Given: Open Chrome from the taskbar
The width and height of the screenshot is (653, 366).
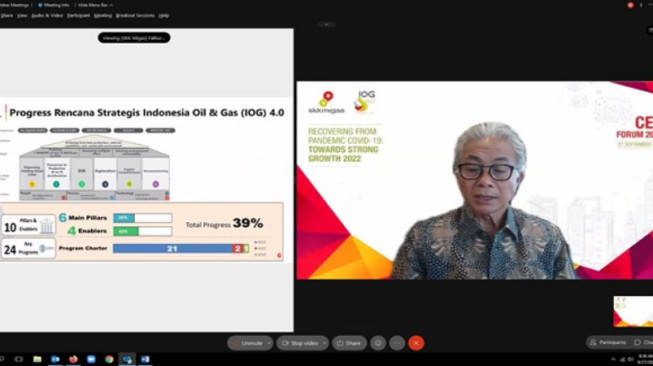Looking at the screenshot, I should click(109, 359).
